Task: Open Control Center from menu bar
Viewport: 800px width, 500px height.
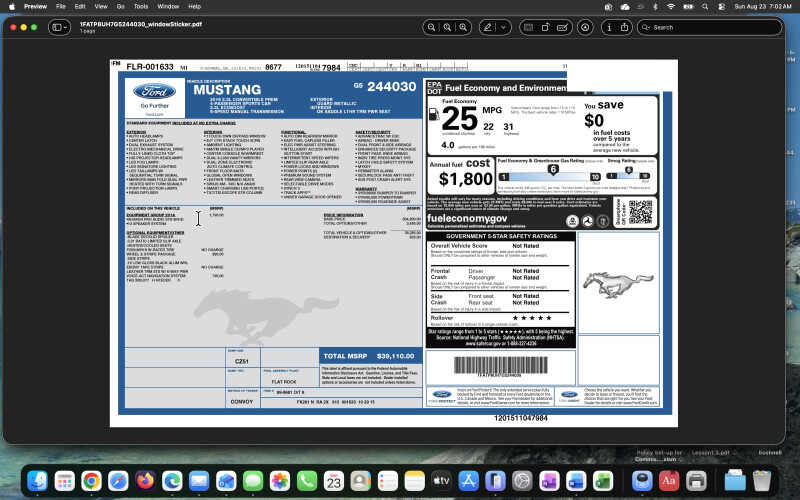Action: 721,7
